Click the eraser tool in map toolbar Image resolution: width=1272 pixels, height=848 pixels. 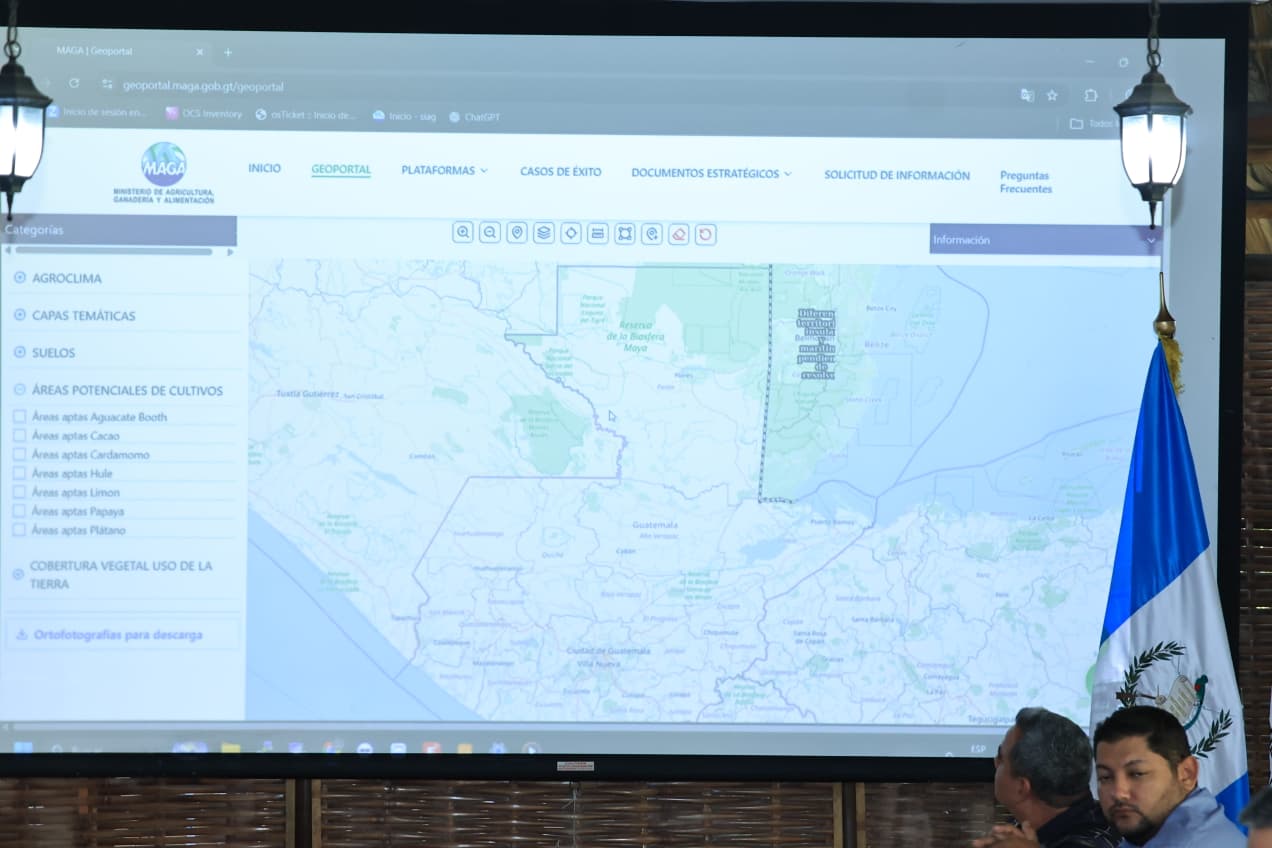coord(679,234)
